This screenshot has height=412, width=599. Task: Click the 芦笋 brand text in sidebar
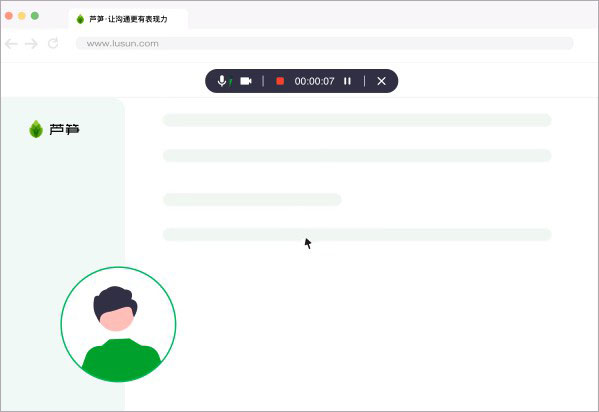click(x=64, y=130)
